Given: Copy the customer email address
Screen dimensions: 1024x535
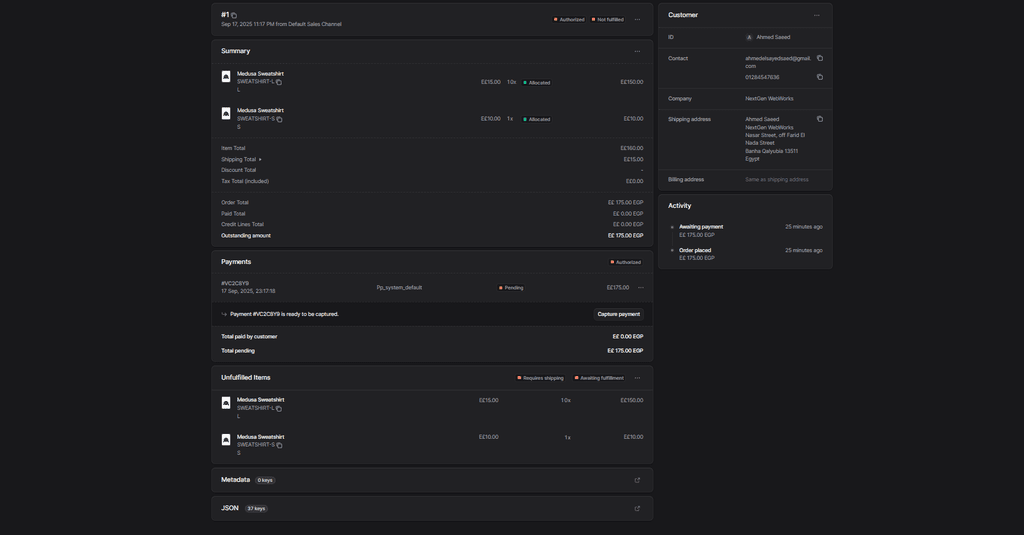Looking at the screenshot, I should pyautogui.click(x=820, y=58).
